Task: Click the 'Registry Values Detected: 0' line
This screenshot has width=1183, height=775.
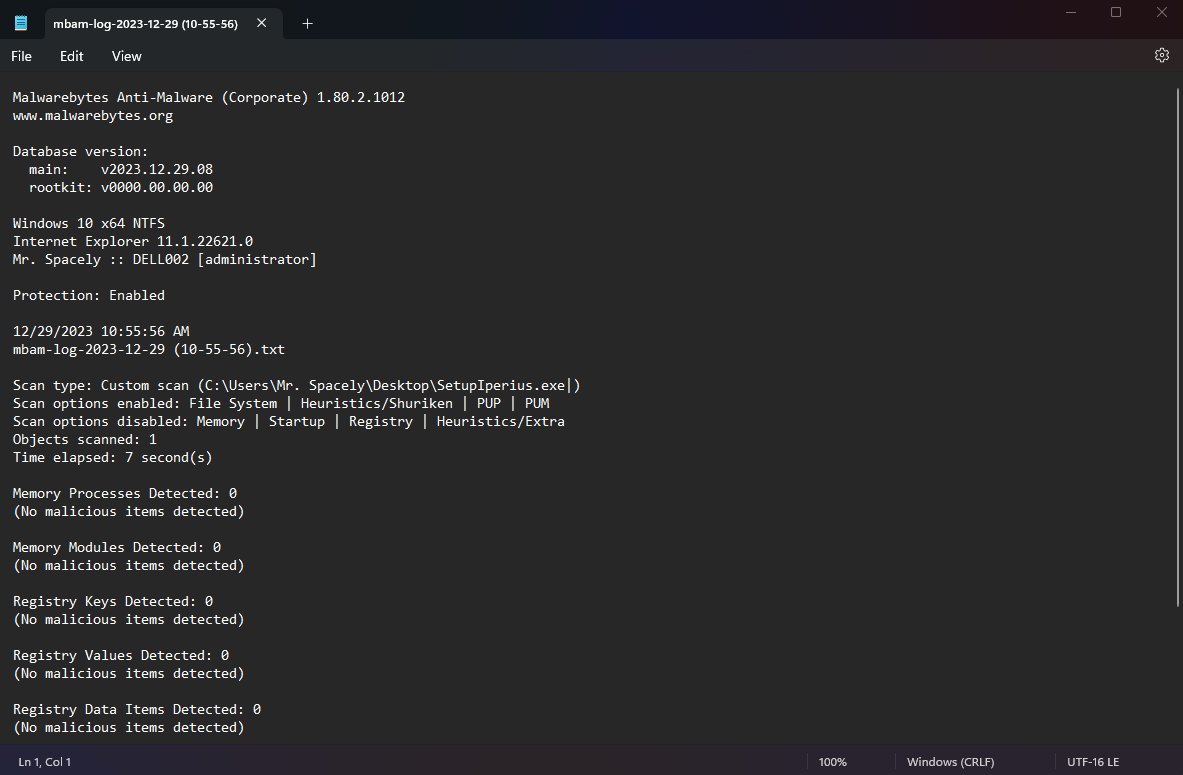Action: (121, 656)
